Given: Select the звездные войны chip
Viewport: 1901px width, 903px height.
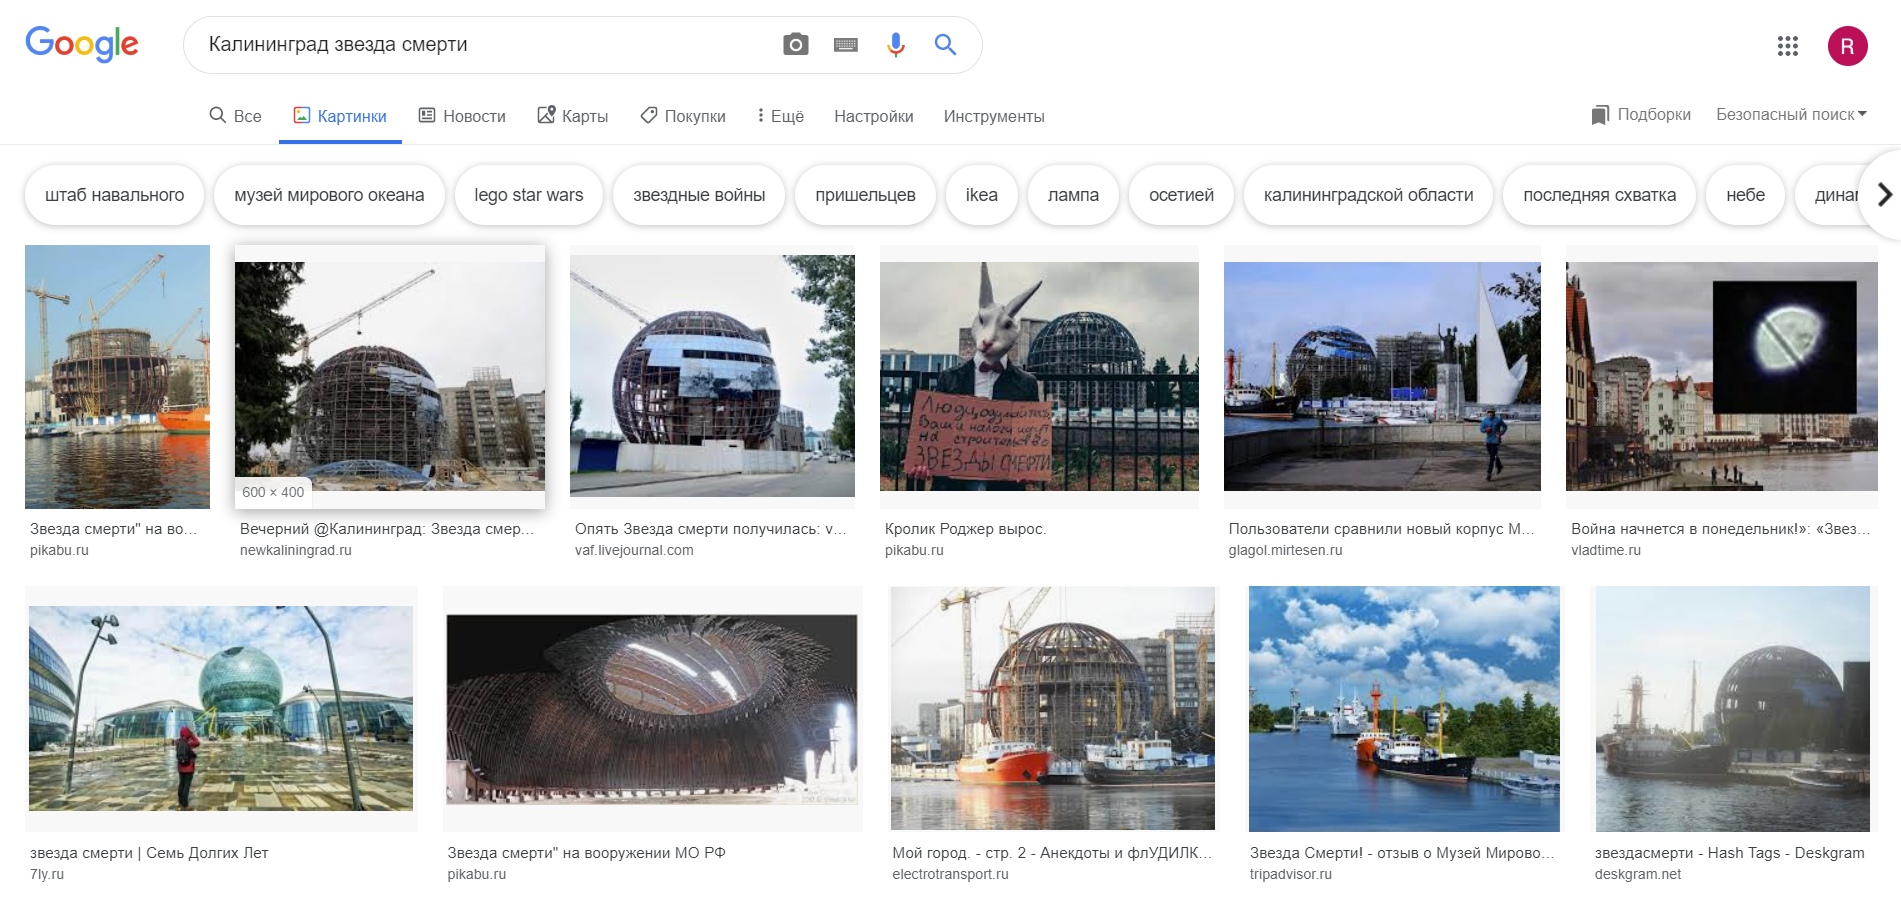Looking at the screenshot, I should (x=699, y=195).
